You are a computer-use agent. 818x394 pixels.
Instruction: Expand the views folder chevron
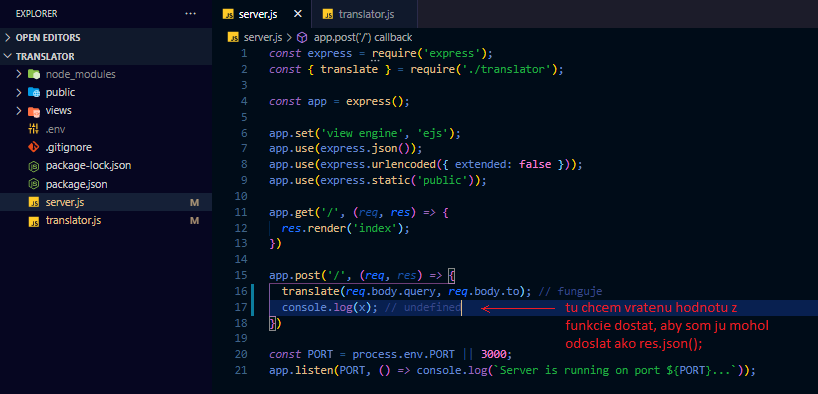[19, 111]
